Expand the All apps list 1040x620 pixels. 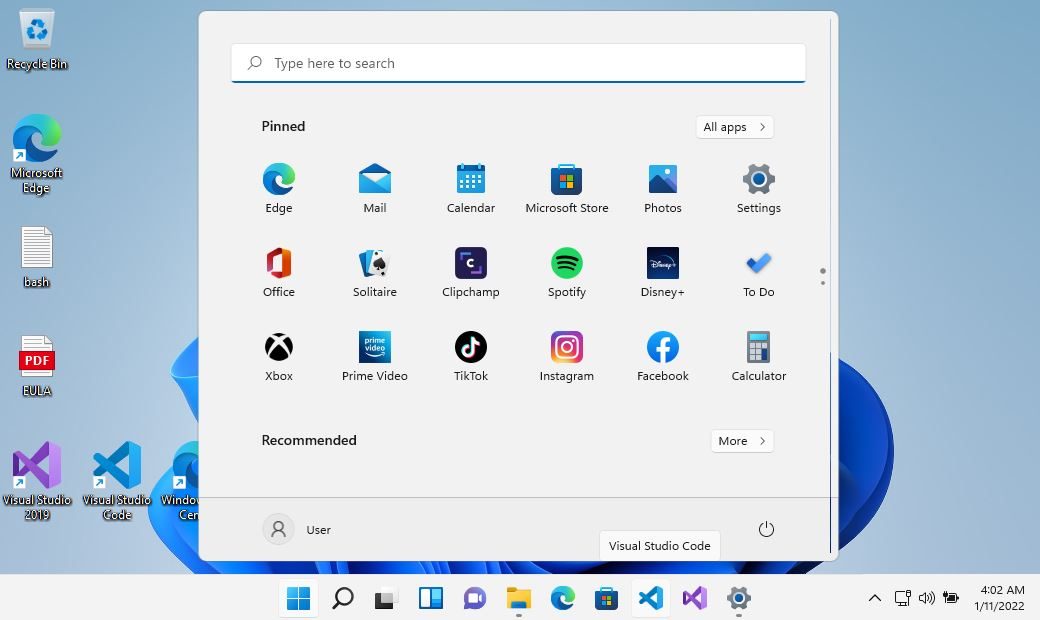tap(735, 127)
